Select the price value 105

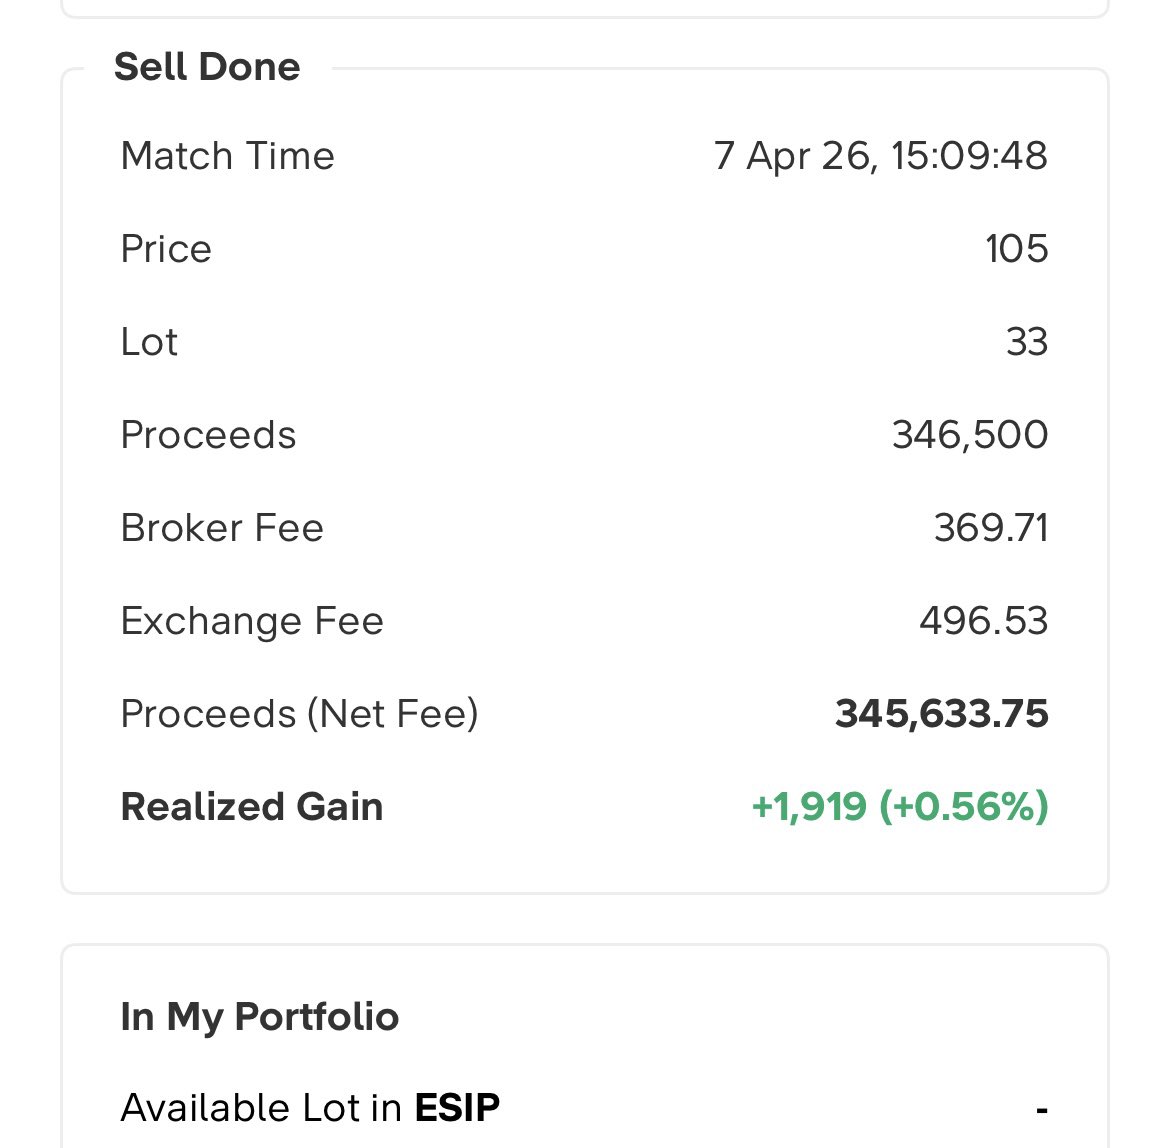tap(1016, 248)
